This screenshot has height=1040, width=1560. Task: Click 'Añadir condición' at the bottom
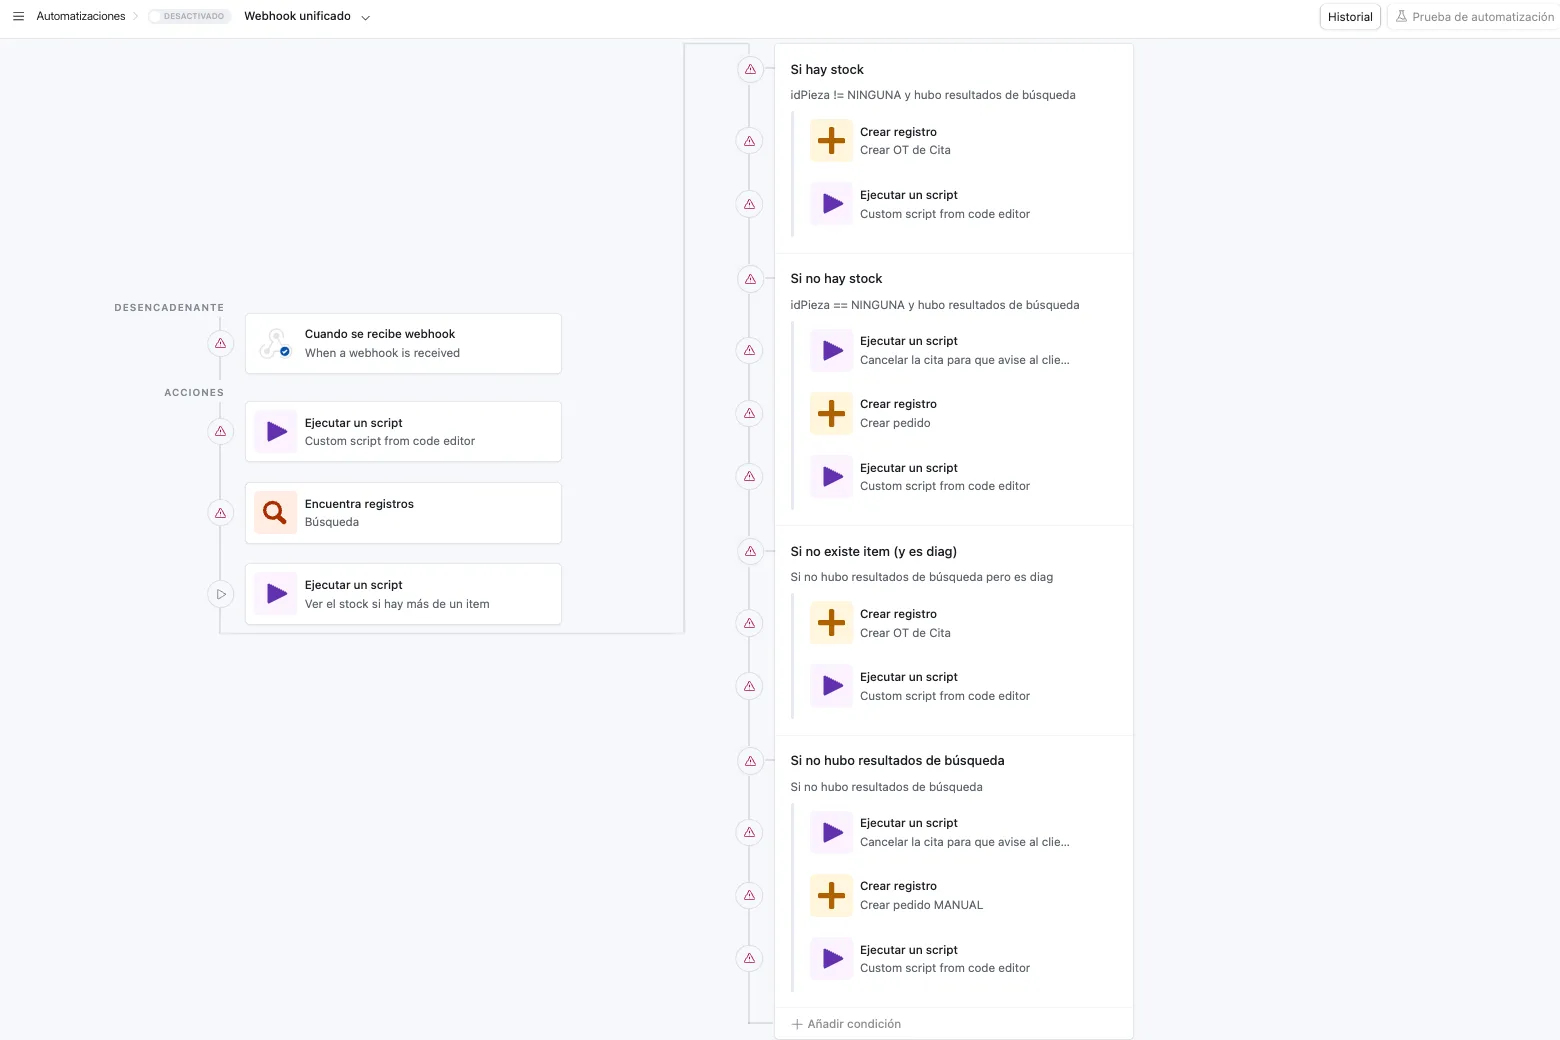click(846, 1023)
